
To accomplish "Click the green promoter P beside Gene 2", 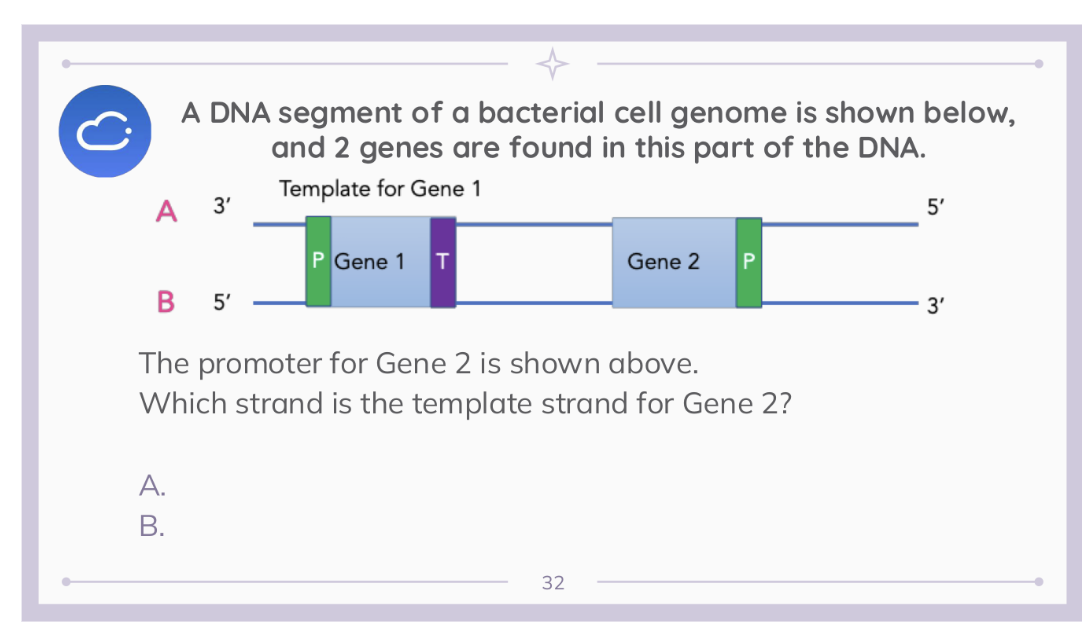I will click(x=749, y=262).
